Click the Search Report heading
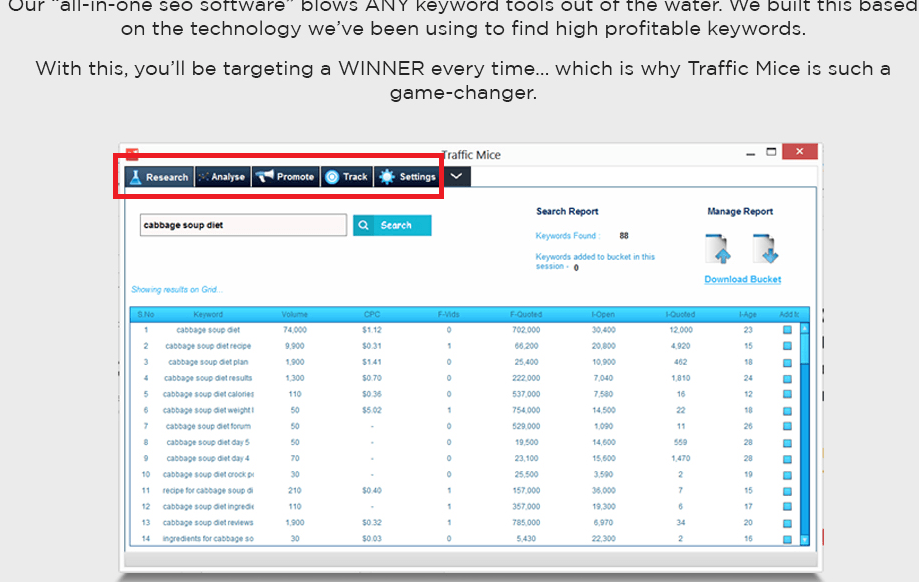 [x=567, y=212]
